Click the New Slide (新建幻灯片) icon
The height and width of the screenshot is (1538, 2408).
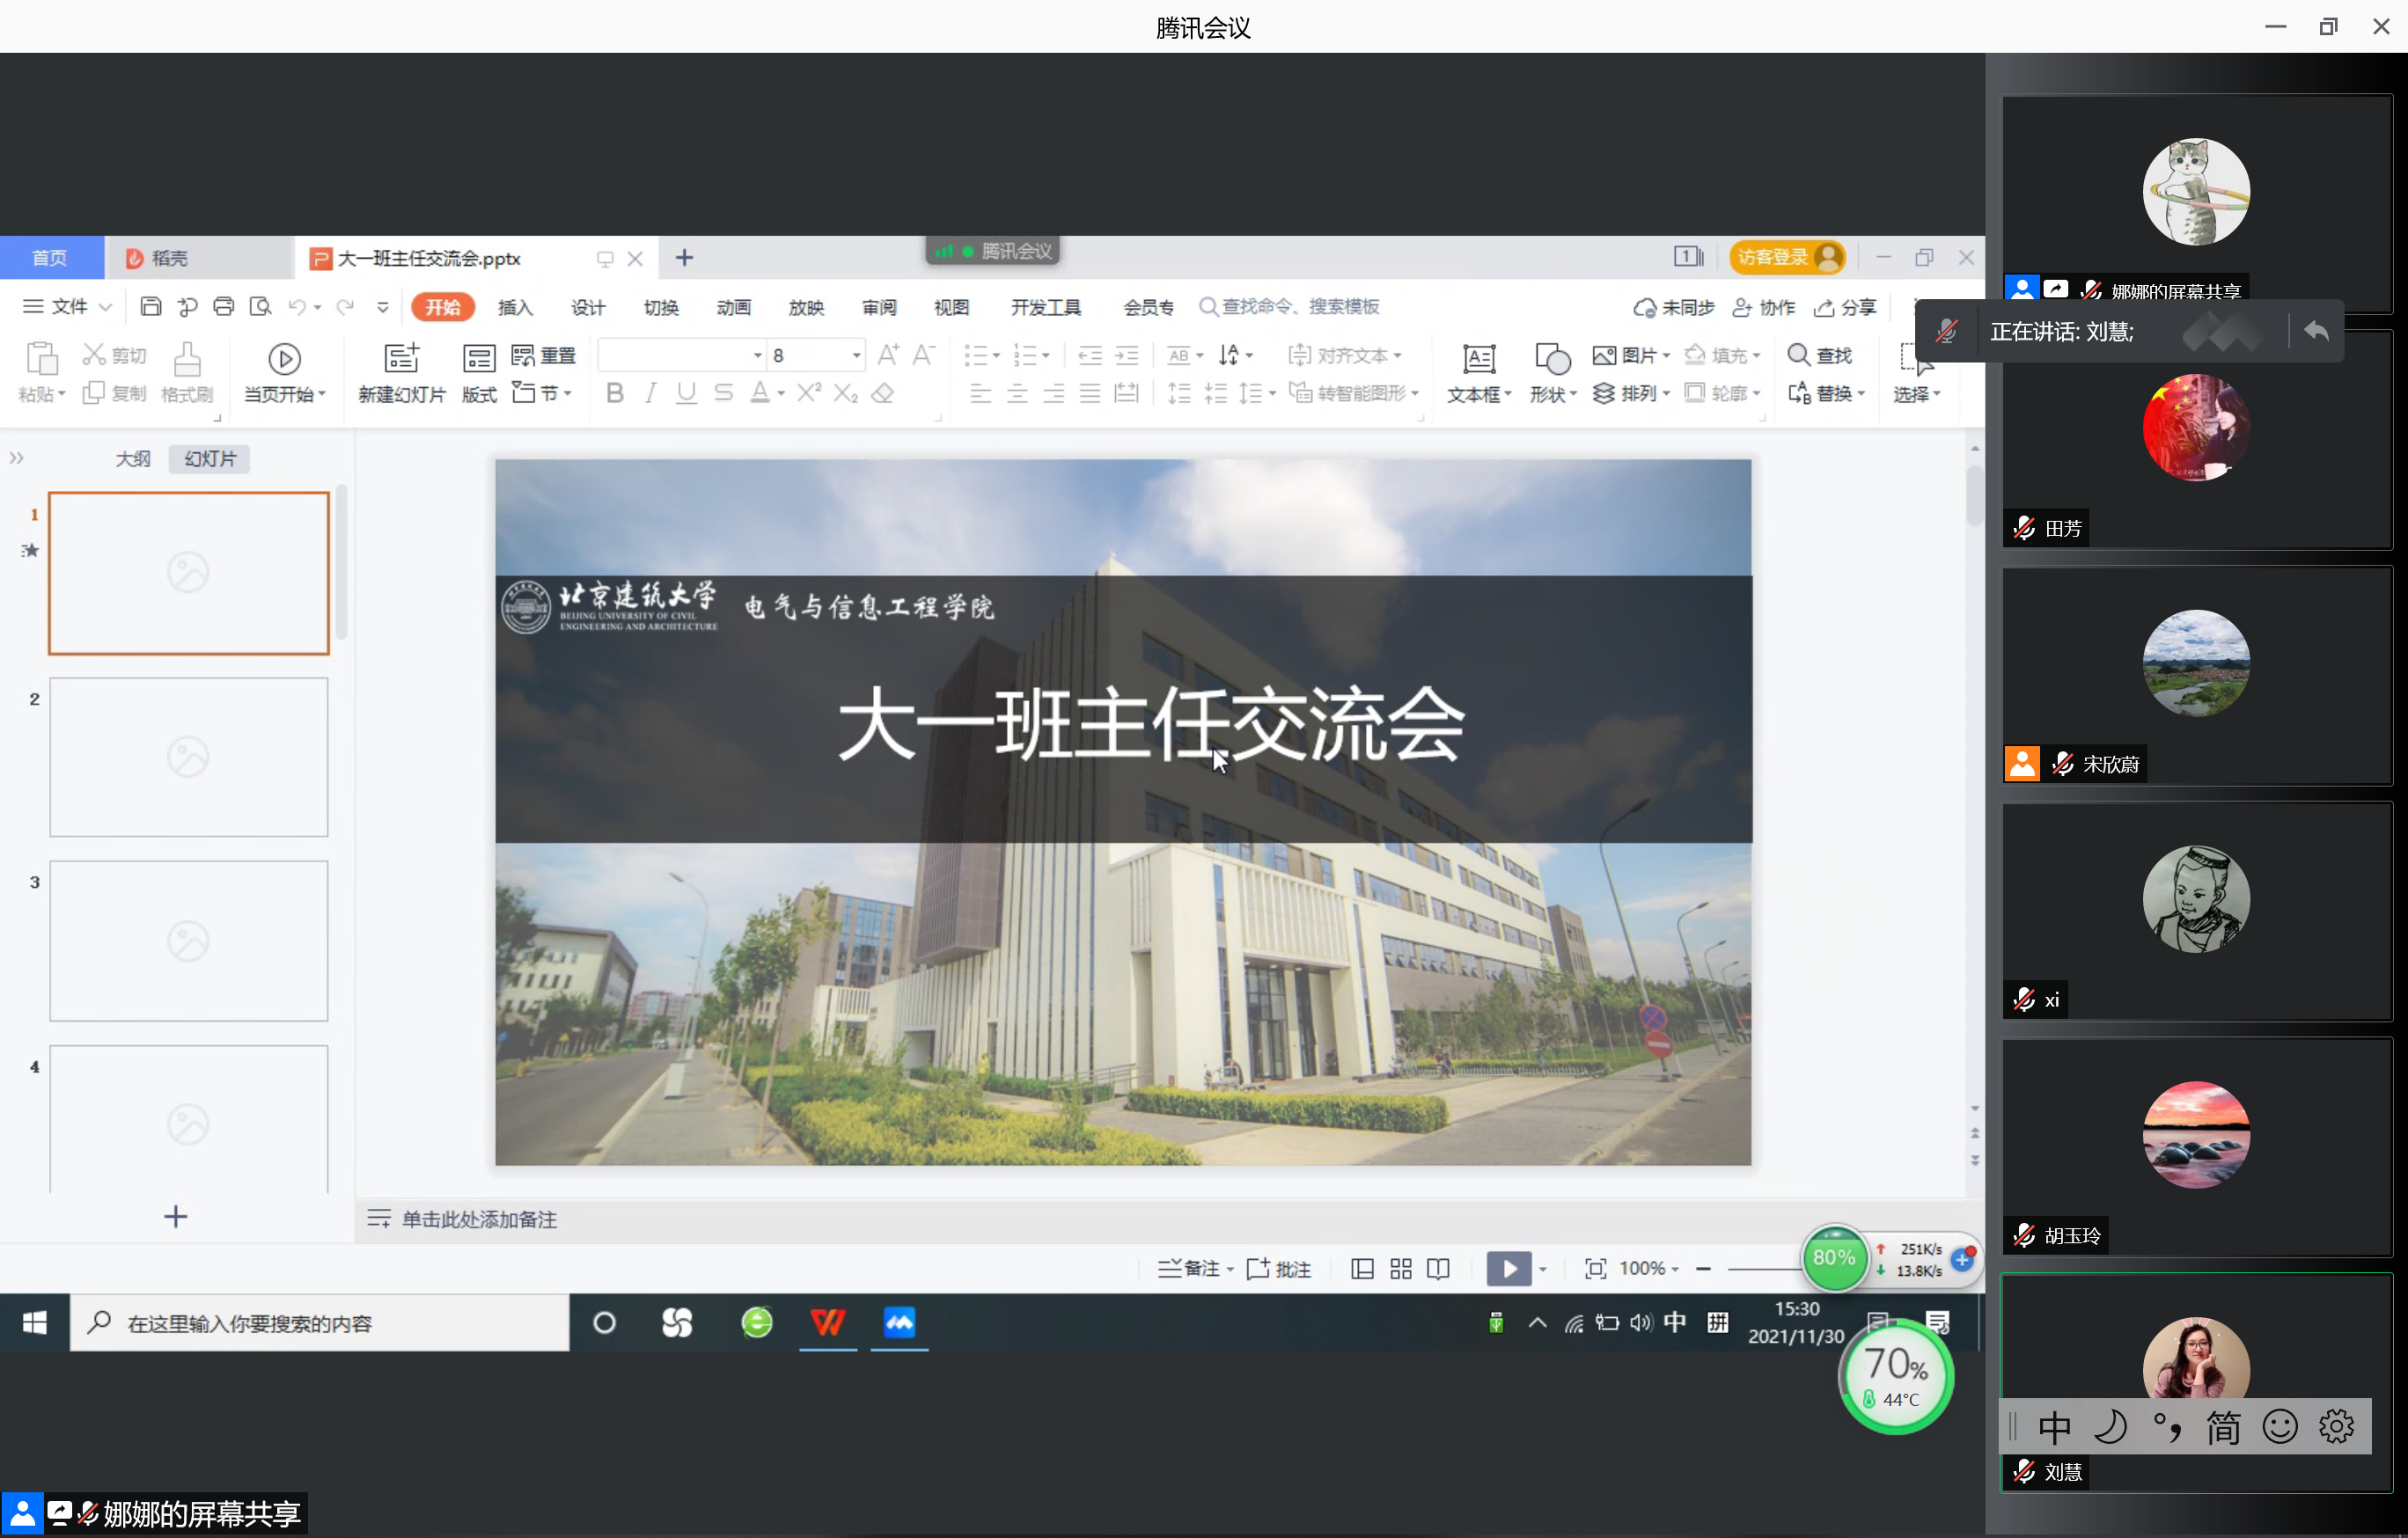click(x=401, y=359)
